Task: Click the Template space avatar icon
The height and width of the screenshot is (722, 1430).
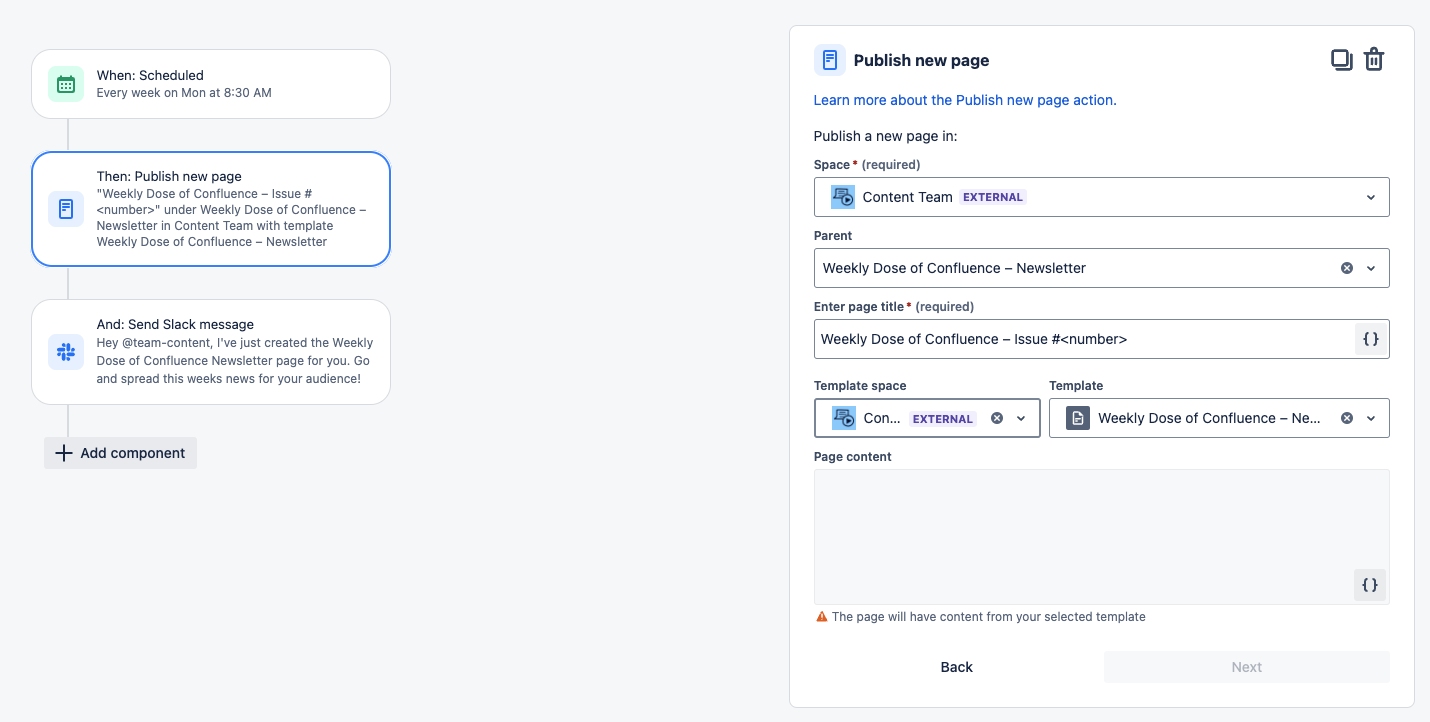Action: pos(843,418)
